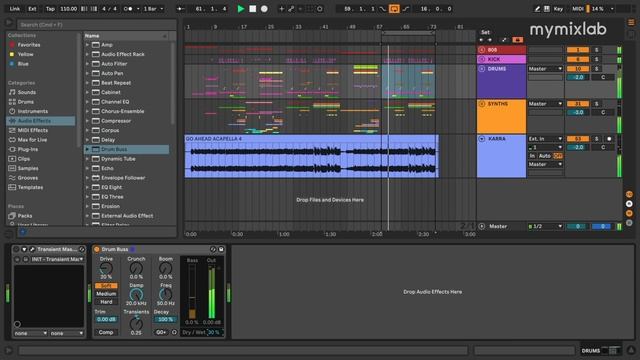The image size is (640, 360).
Task: Click the Punch-In switch icon
Action: tap(382, 9)
